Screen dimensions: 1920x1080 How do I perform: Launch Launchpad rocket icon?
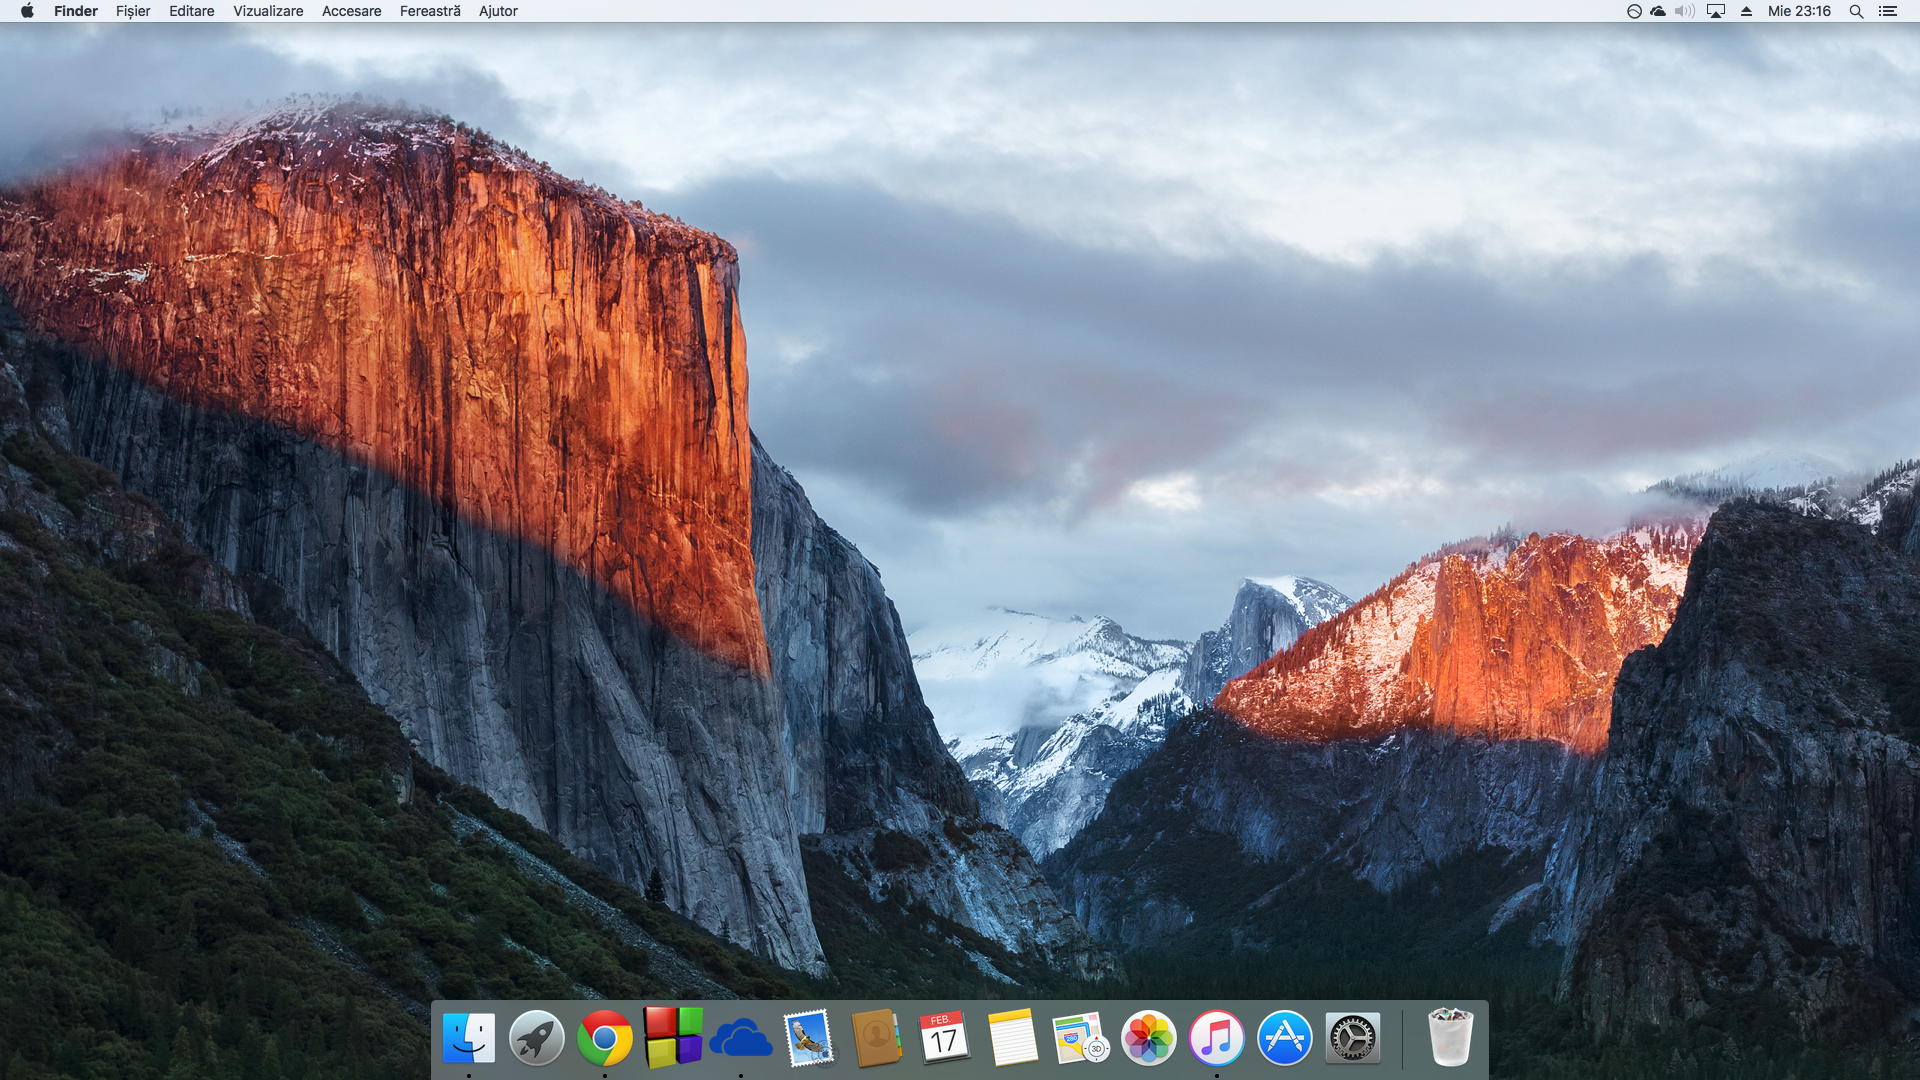pos(537,1038)
